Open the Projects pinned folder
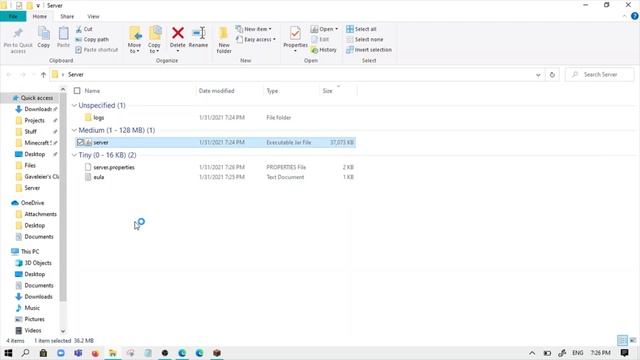Viewport: 640px width, 360px height. (x=34, y=120)
